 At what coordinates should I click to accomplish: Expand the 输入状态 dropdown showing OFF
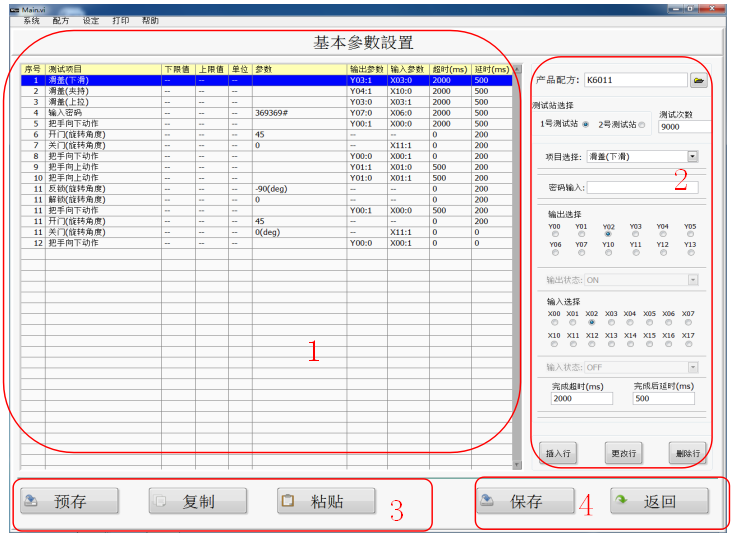point(692,367)
